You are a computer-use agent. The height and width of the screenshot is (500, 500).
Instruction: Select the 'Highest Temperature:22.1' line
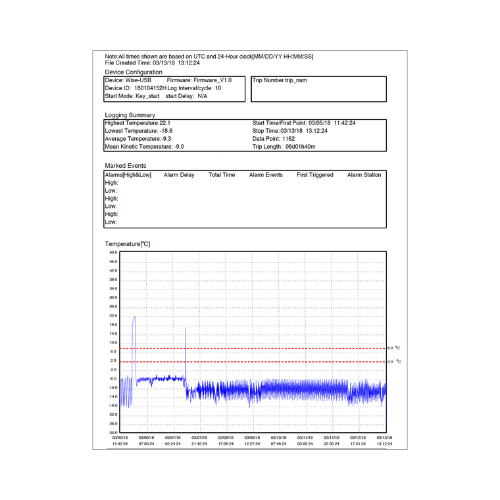[138, 123]
